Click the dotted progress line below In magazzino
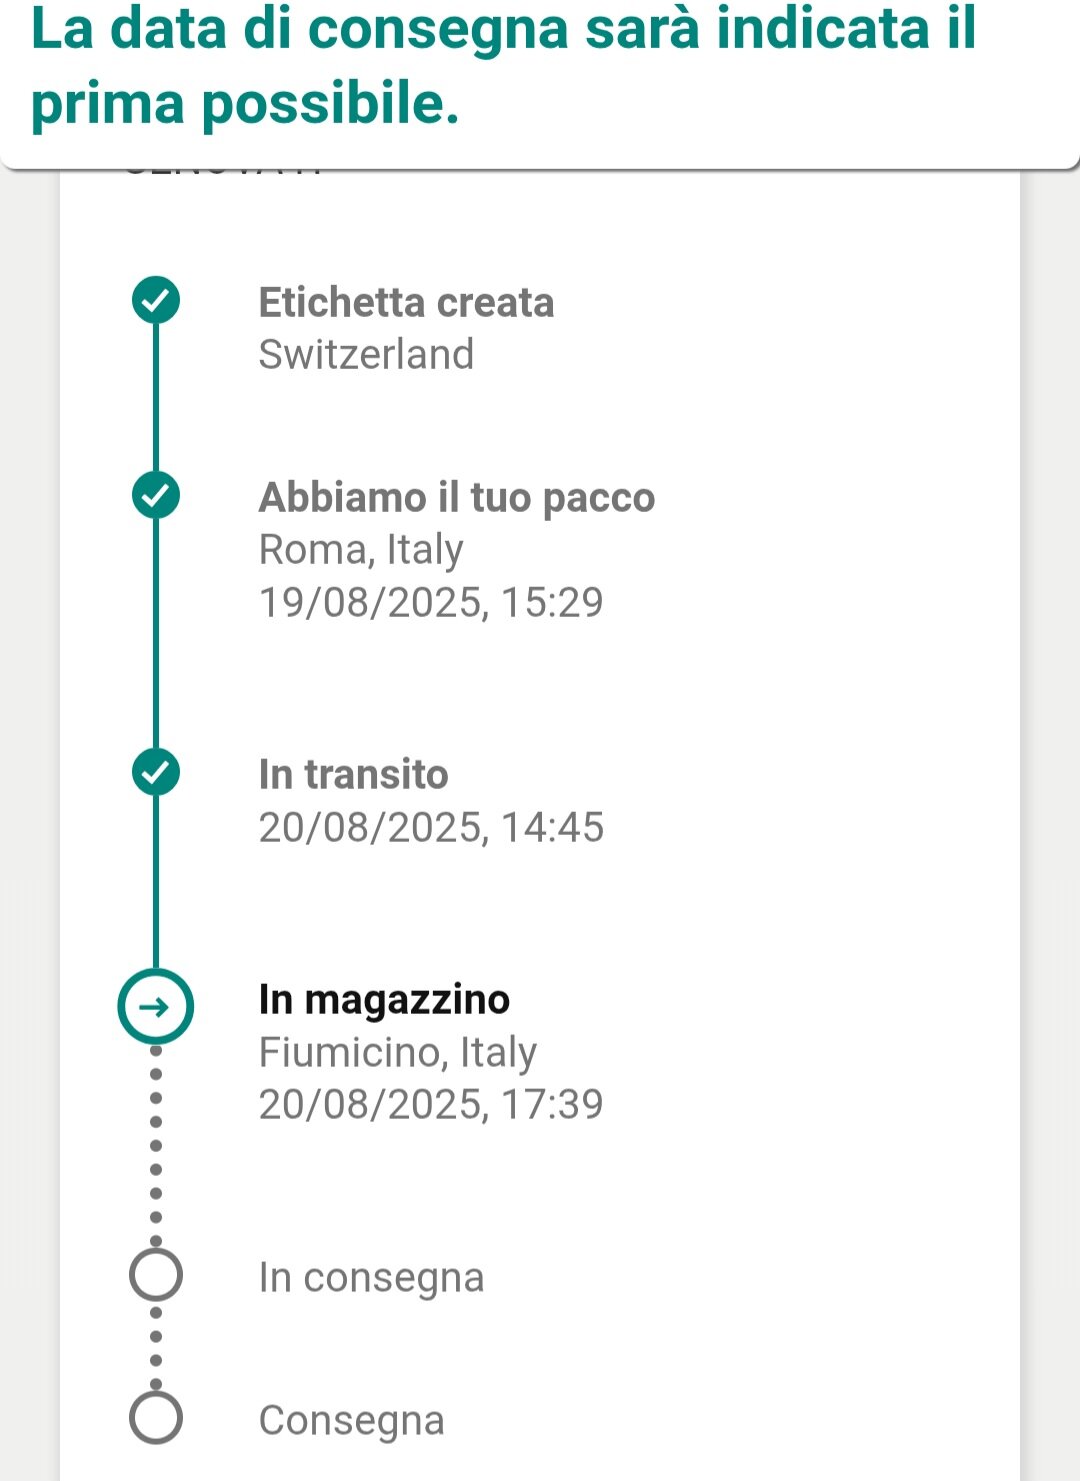1080x1481 pixels. click(x=156, y=1146)
